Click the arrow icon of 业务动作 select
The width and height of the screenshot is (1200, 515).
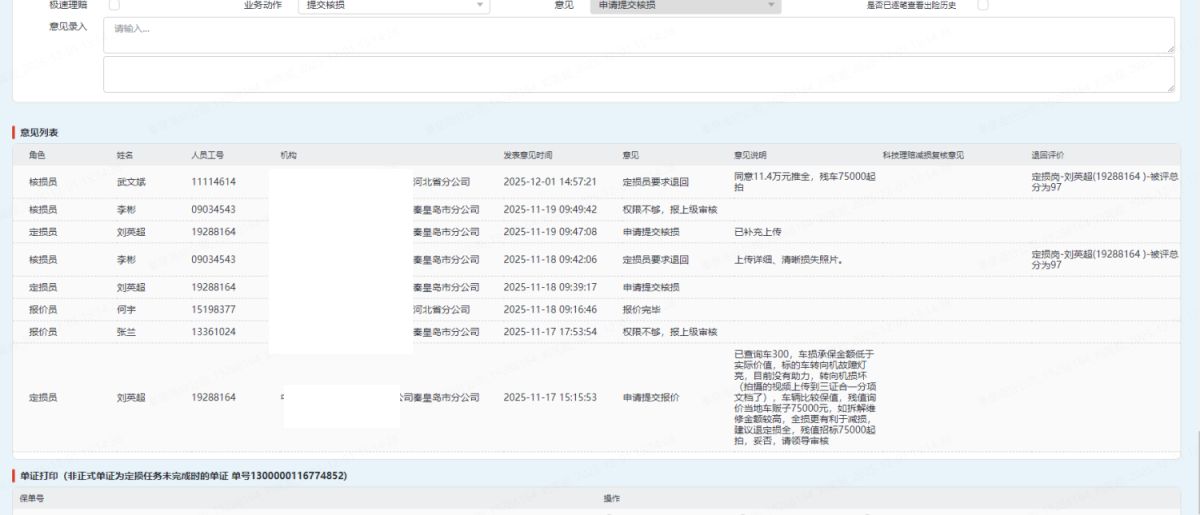coord(480,5)
